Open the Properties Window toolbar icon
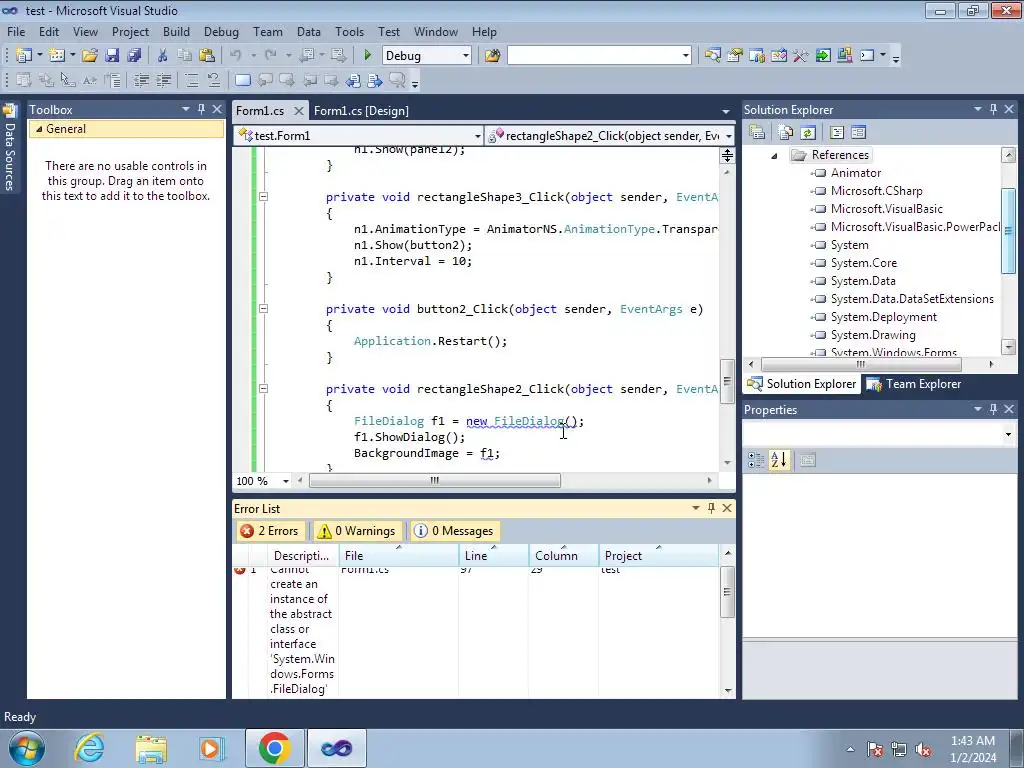Screen dimensions: 1024x768 point(735,56)
